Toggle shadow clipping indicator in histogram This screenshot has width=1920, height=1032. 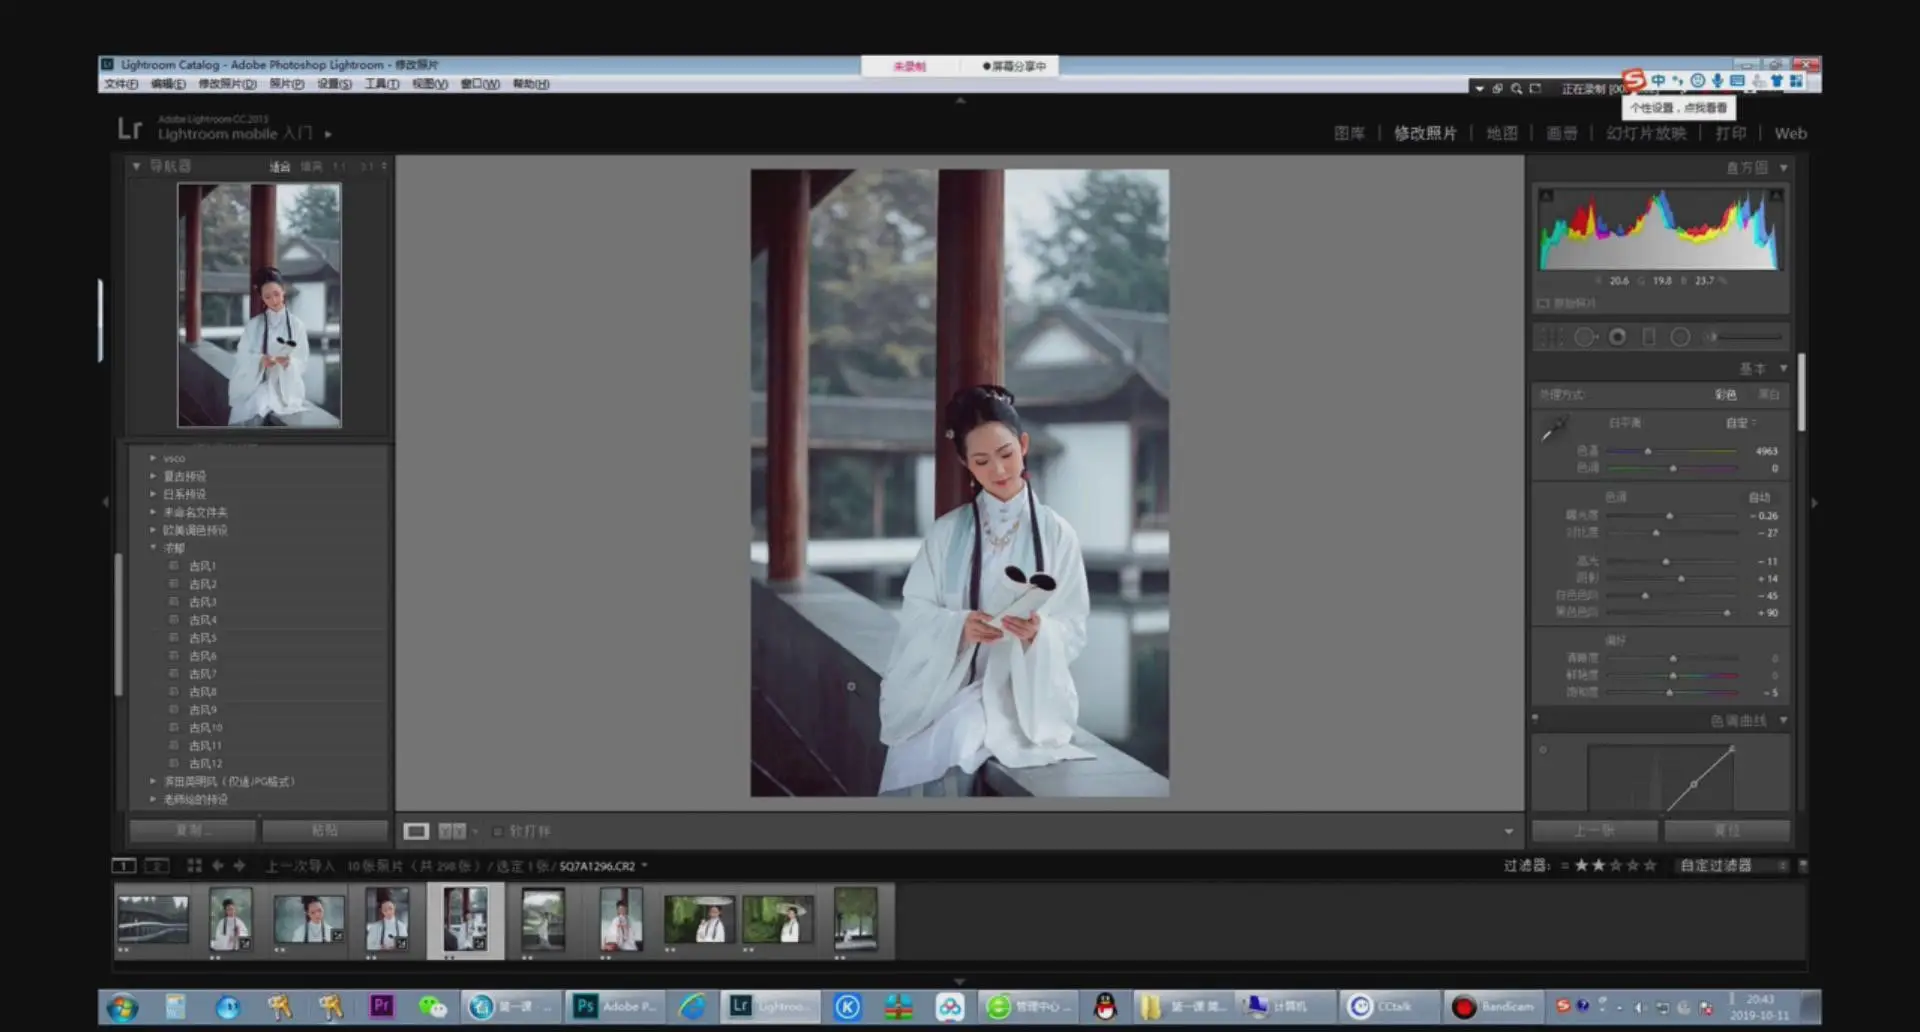coord(1546,195)
